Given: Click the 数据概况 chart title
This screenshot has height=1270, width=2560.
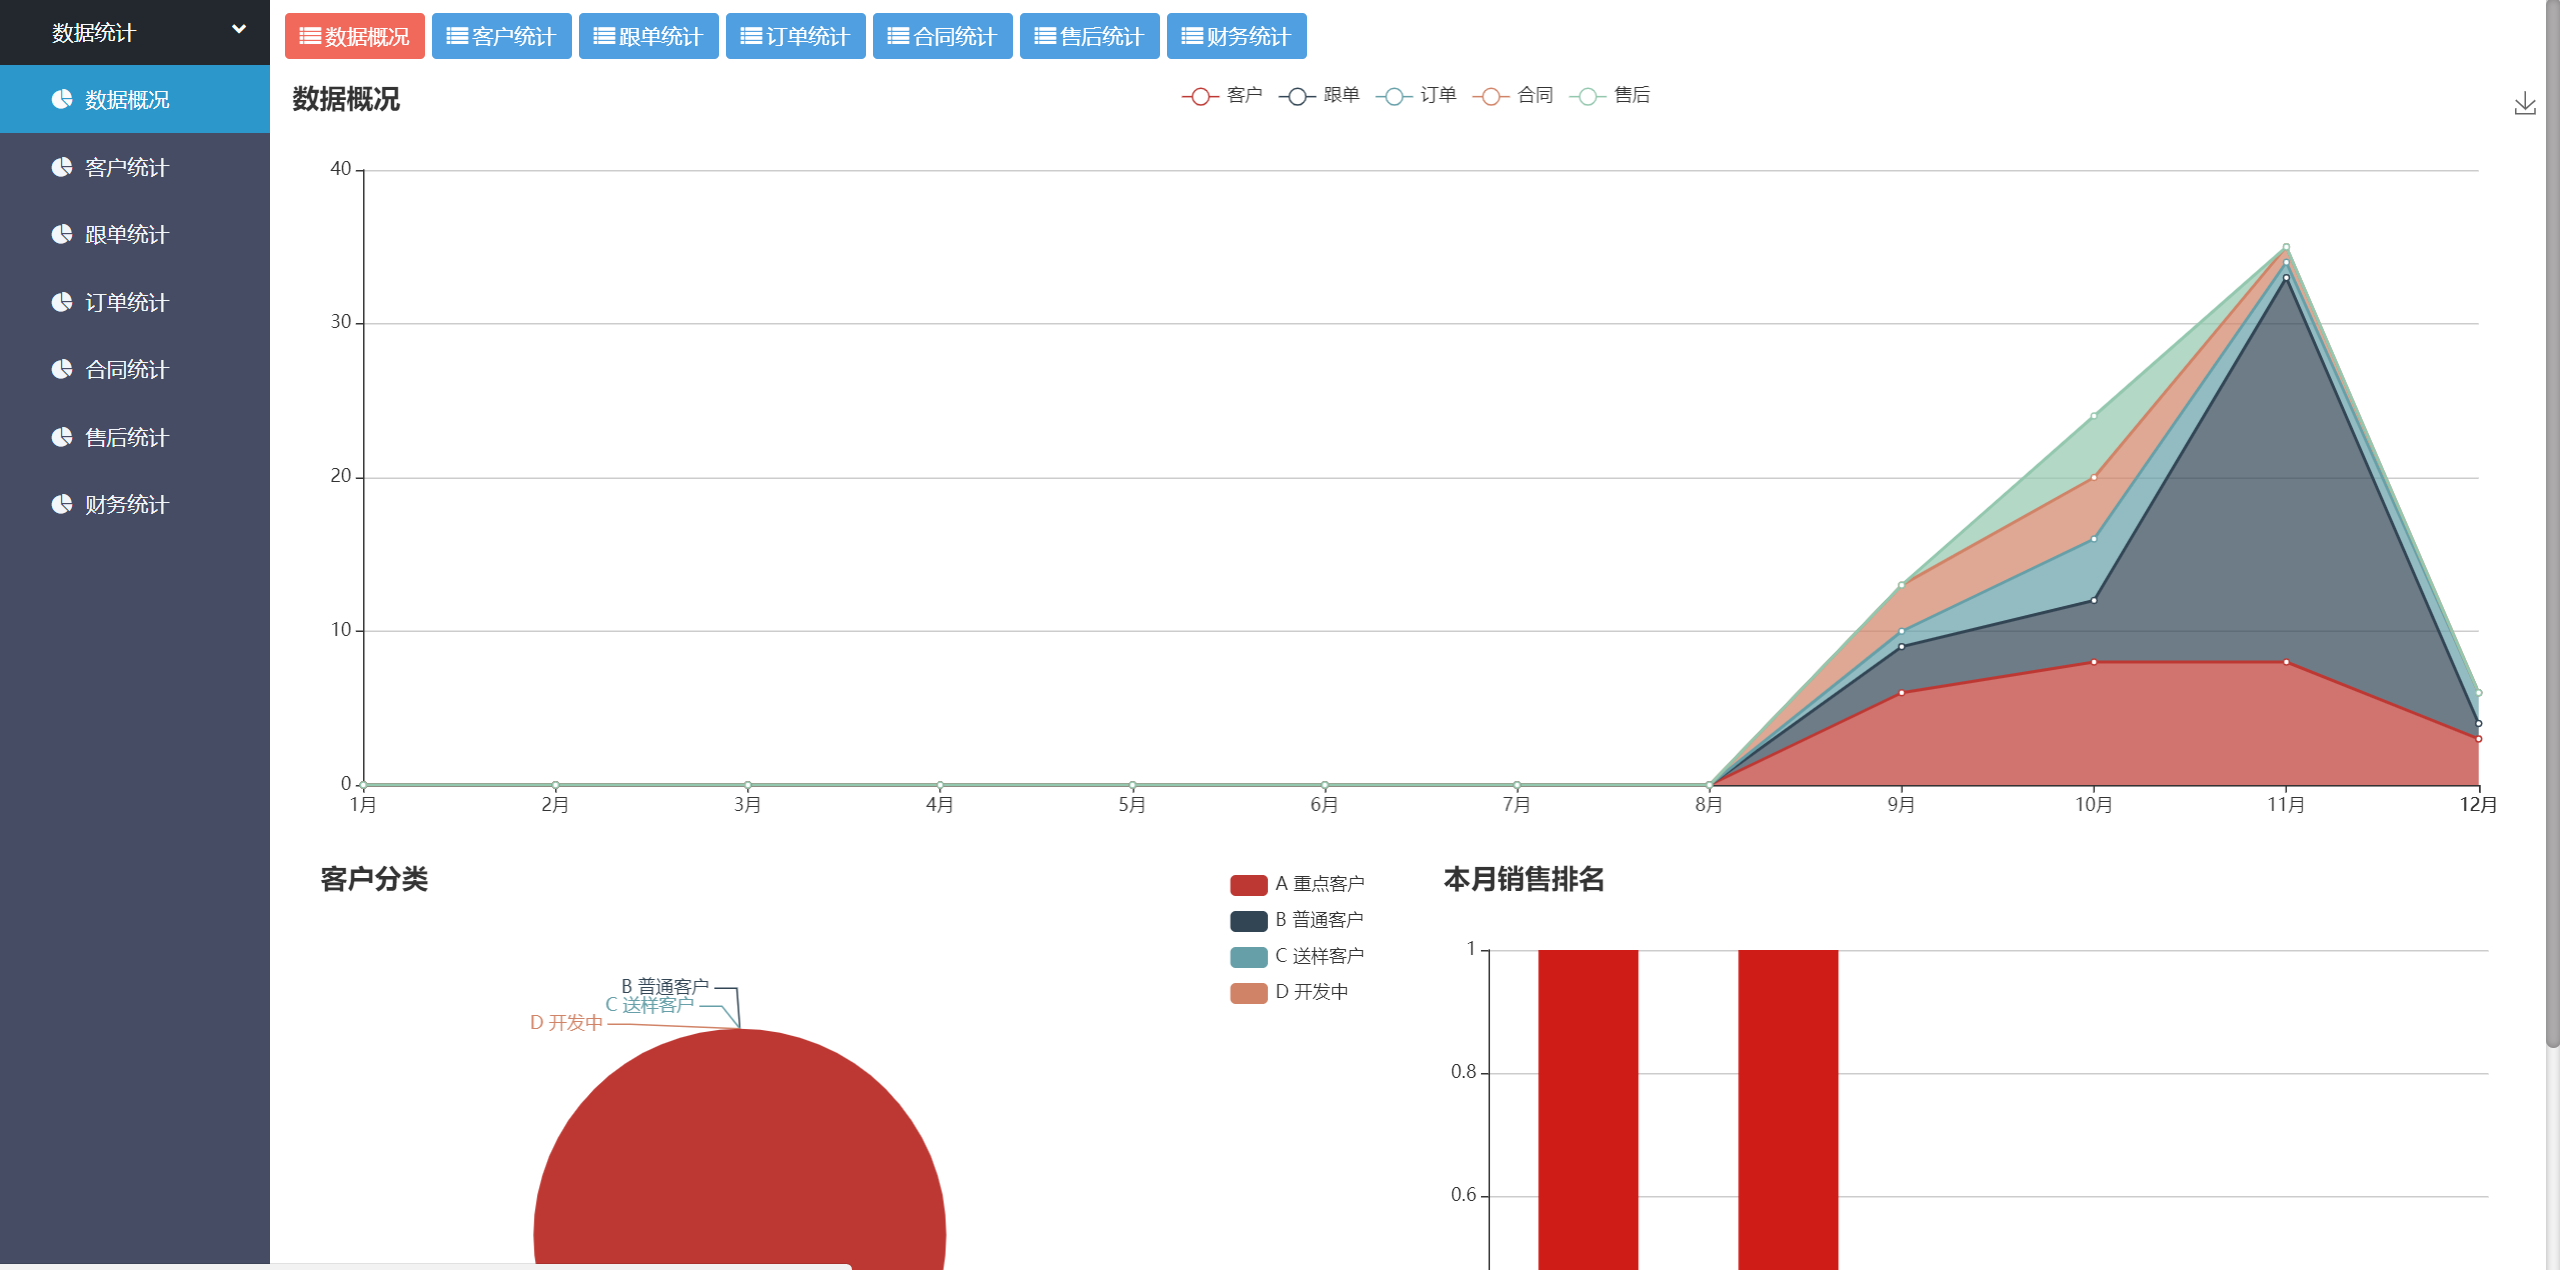Looking at the screenshot, I should 346,99.
